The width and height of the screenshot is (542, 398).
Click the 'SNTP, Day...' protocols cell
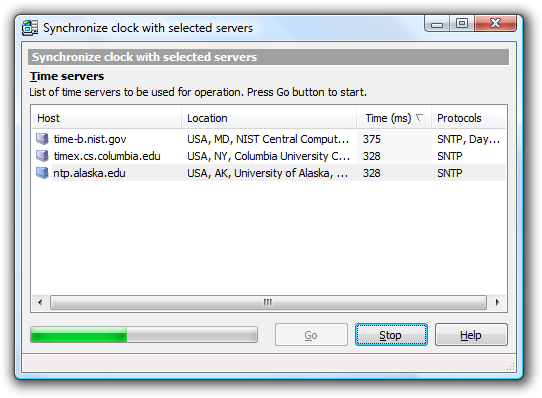tap(468, 139)
